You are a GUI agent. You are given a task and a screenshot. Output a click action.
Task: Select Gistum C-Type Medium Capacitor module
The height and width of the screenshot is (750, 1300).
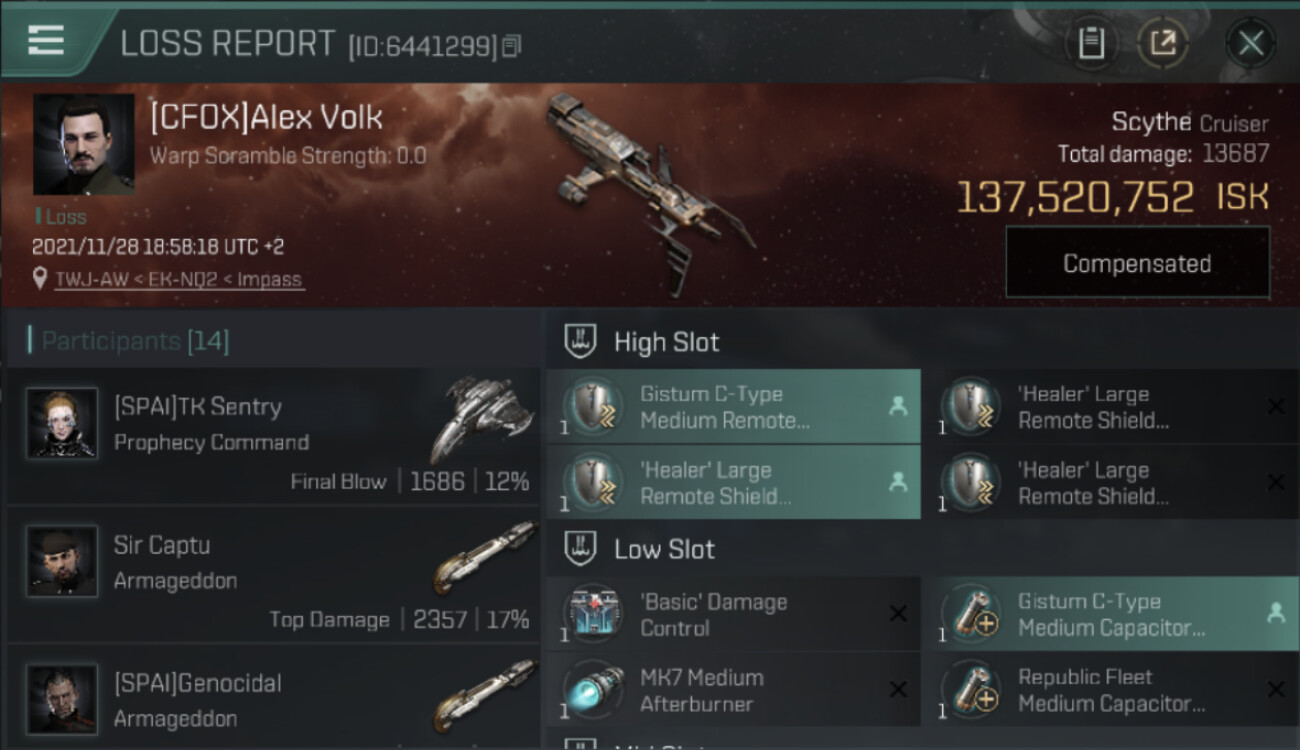[1110, 614]
